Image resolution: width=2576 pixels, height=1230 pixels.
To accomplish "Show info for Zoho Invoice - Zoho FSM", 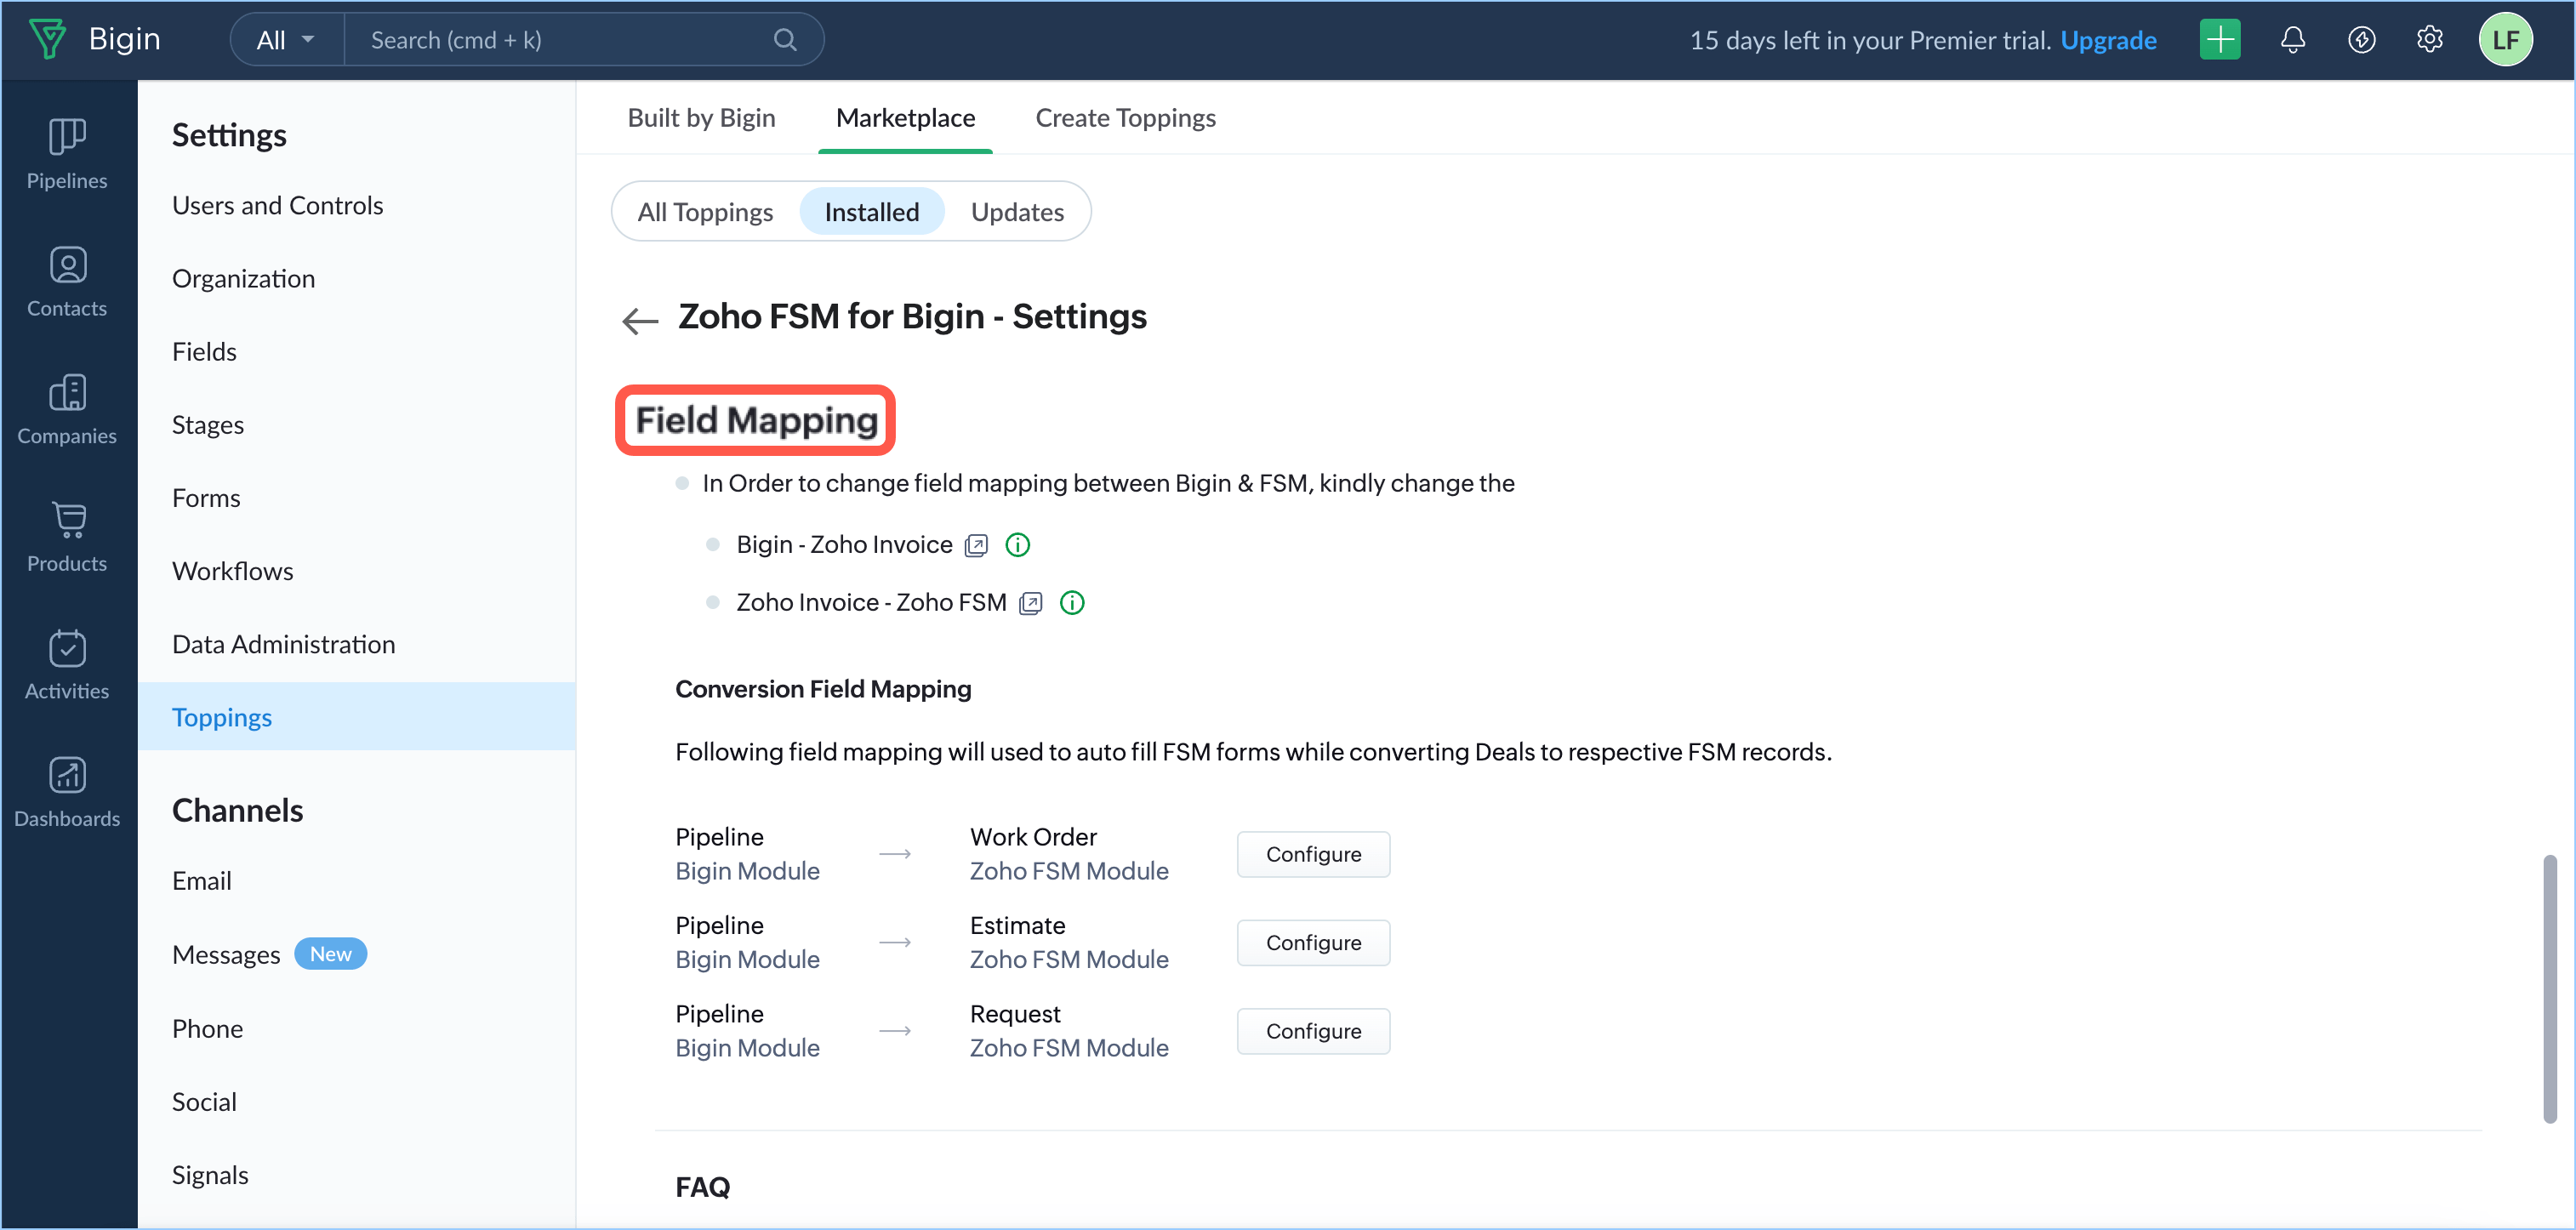I will point(1071,603).
